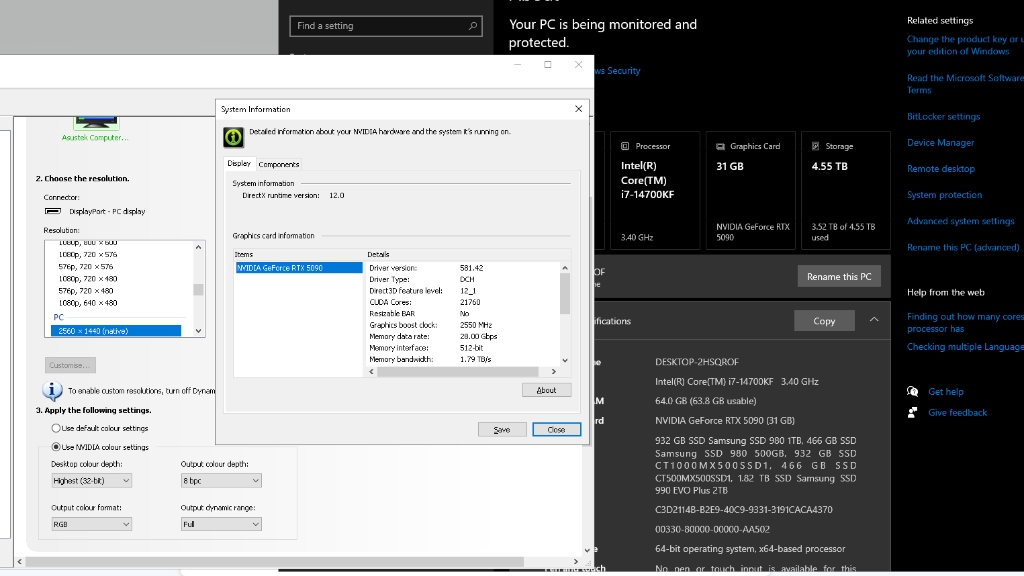Select Use default colour settings radio button
Screen dimensions: 1024x576
[56, 428]
